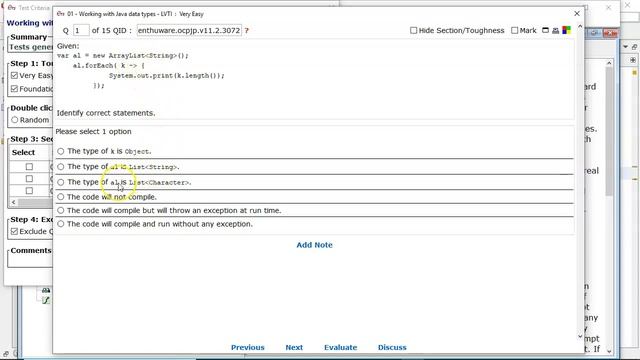The width and height of the screenshot is (640, 360).
Task: Click the Select column header
Action: point(23,152)
